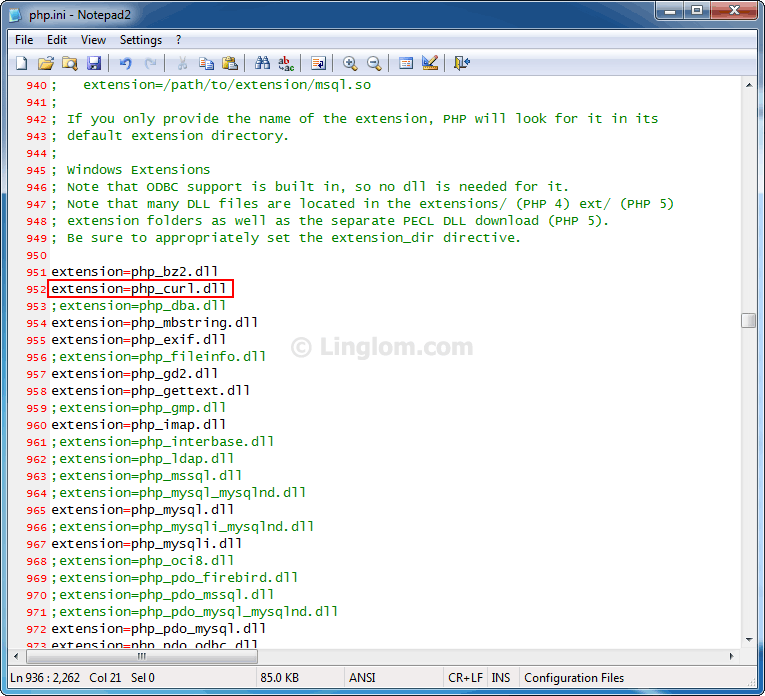Click the CR+LF line ending status
The width and height of the screenshot is (765, 696).
[x=465, y=678]
